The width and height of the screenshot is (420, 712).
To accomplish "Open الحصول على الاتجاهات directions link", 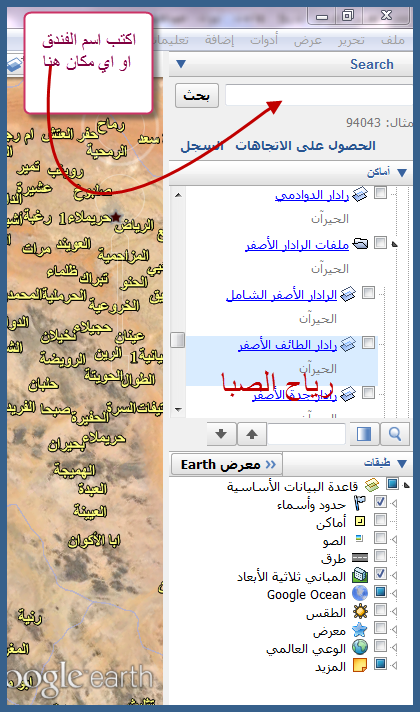I will point(305,146).
